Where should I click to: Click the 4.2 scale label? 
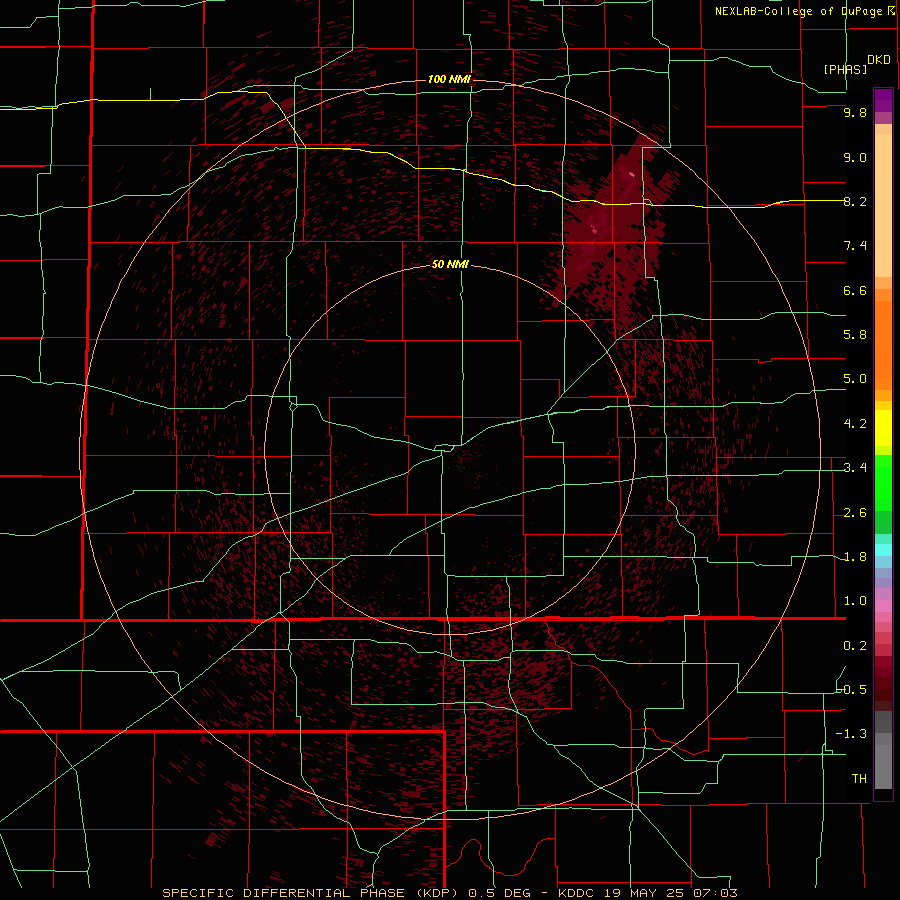855,424
